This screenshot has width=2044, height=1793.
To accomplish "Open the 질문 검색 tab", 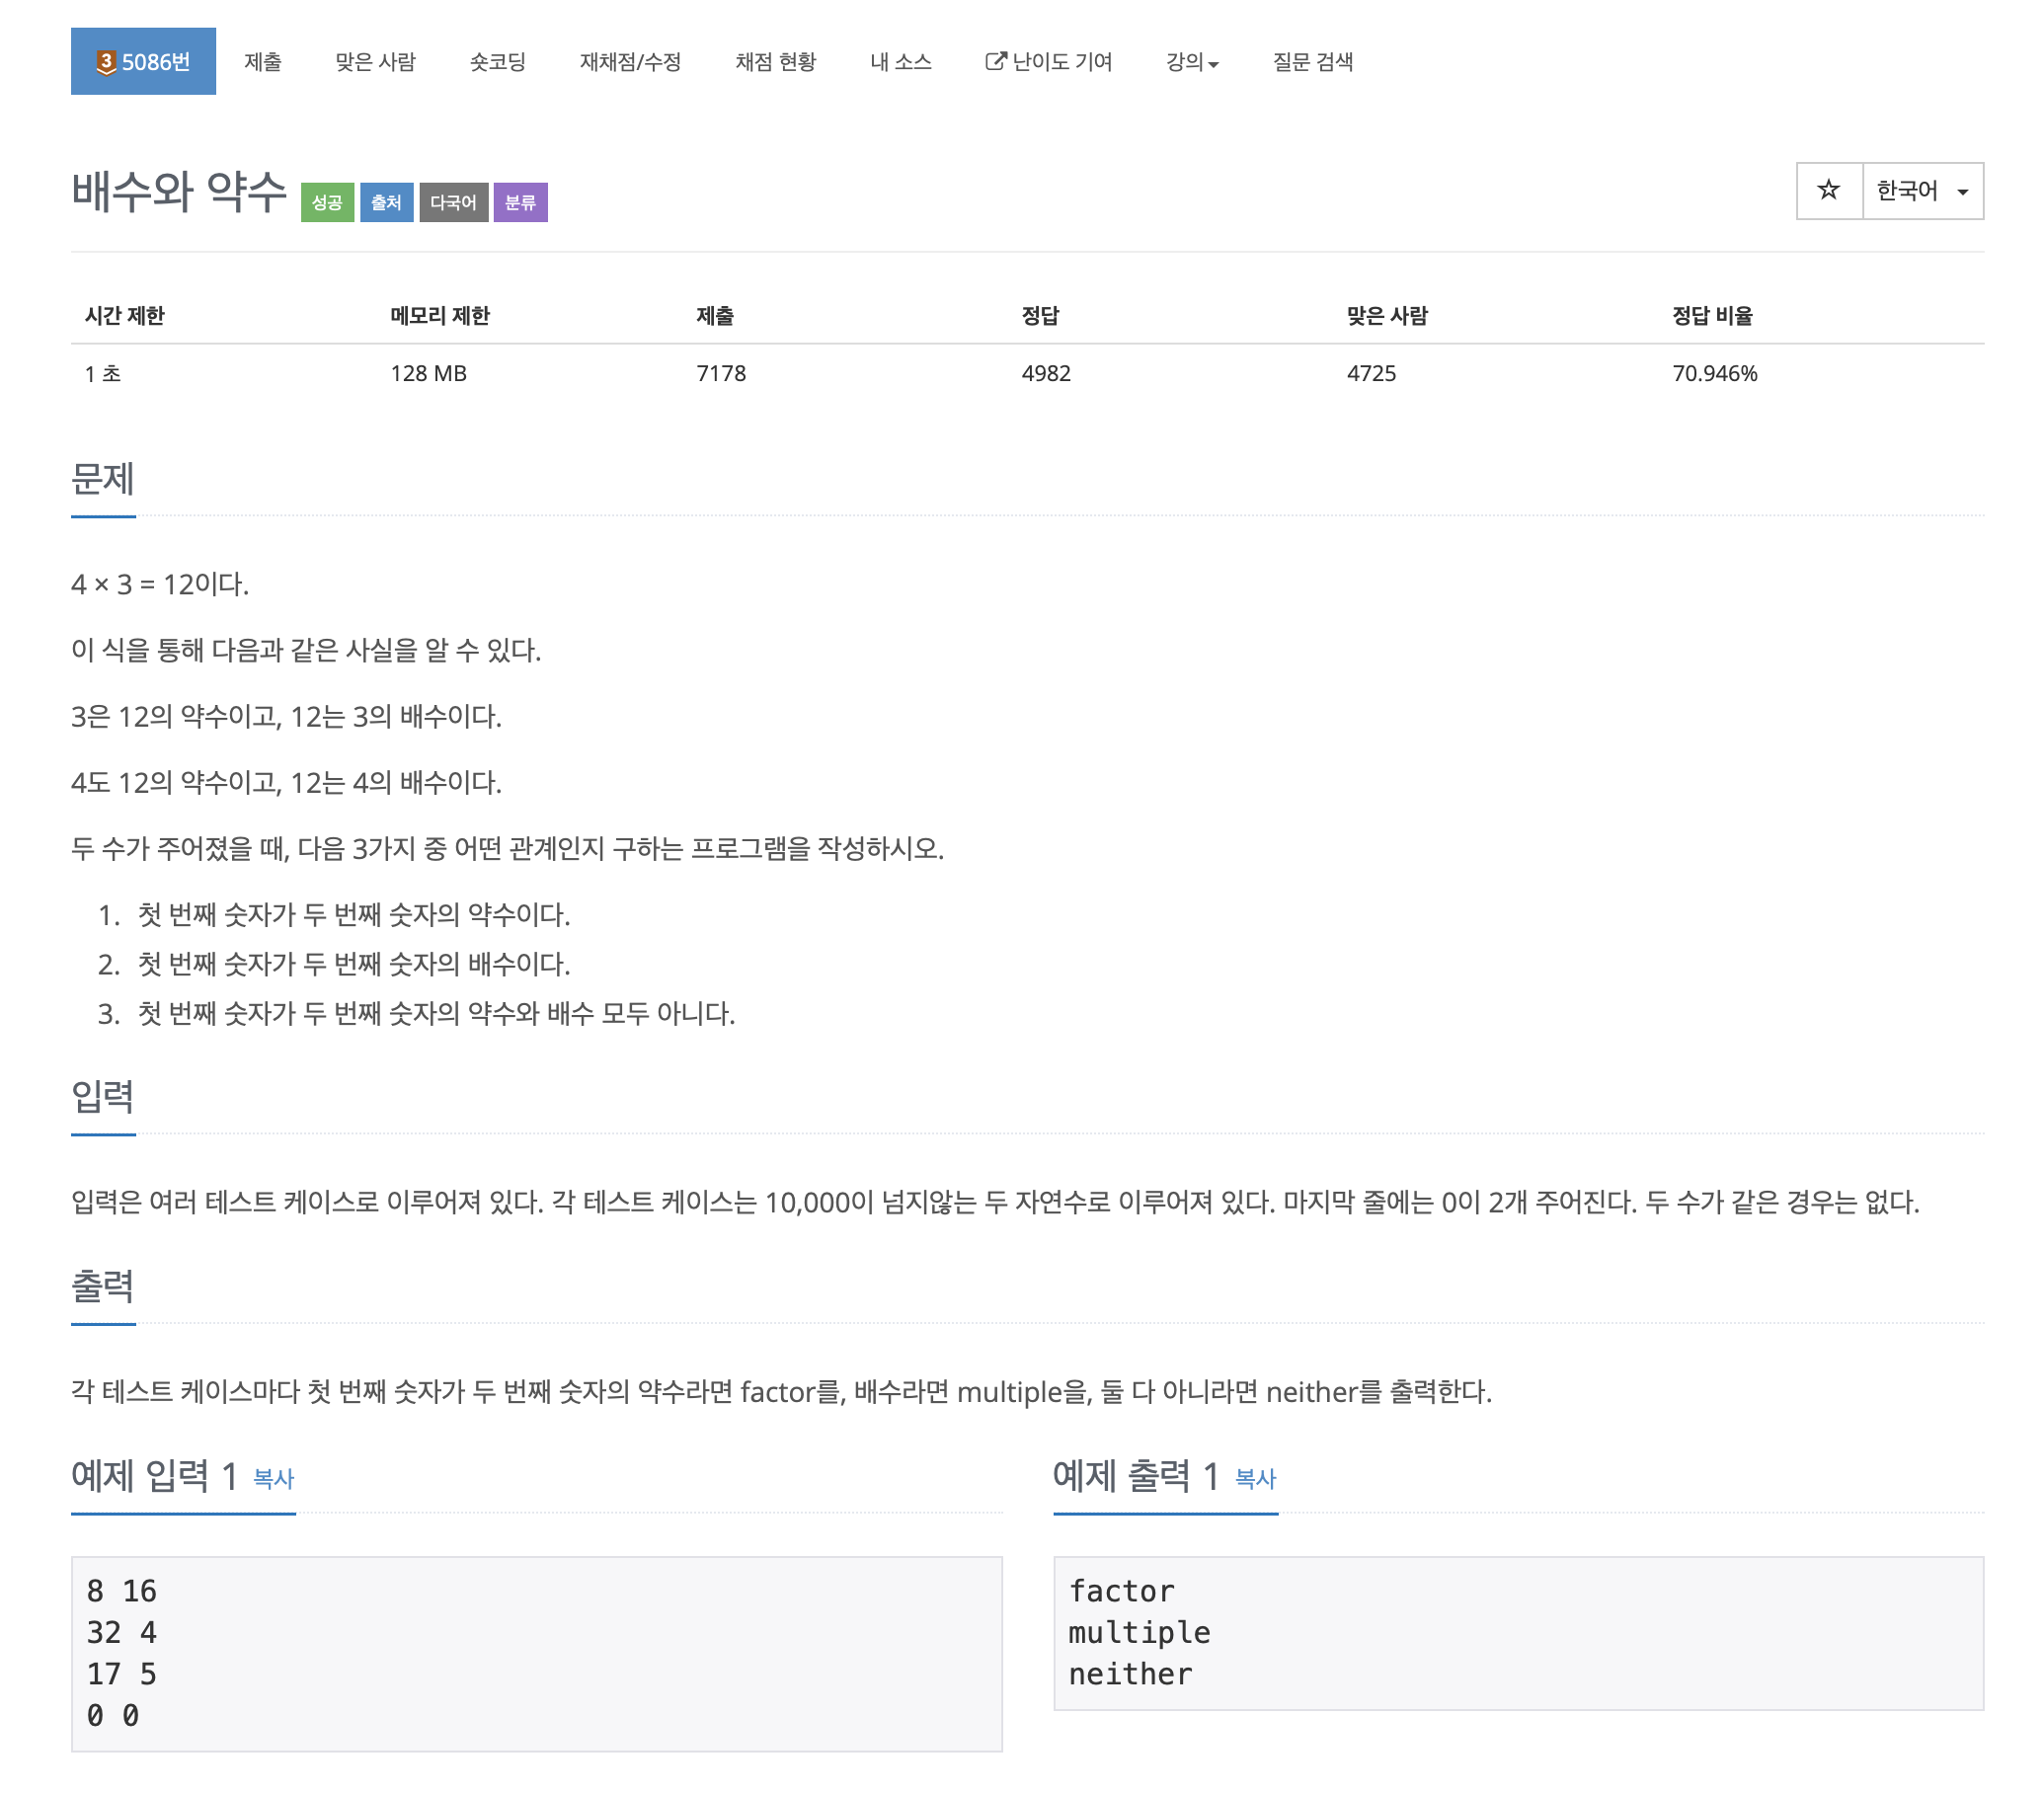I will (x=1312, y=62).
